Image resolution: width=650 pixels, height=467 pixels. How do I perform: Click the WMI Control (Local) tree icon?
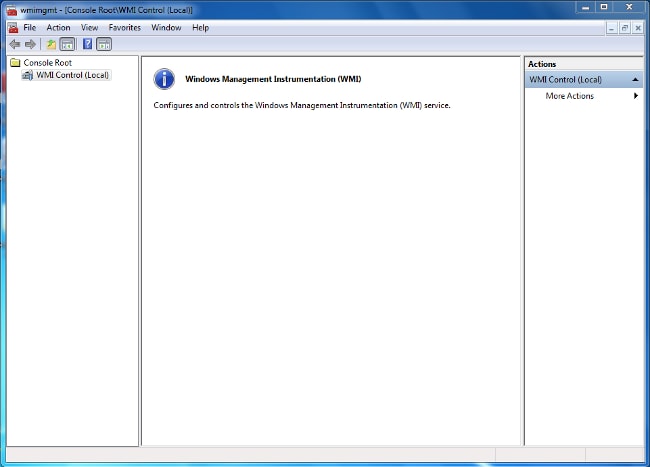(x=27, y=75)
